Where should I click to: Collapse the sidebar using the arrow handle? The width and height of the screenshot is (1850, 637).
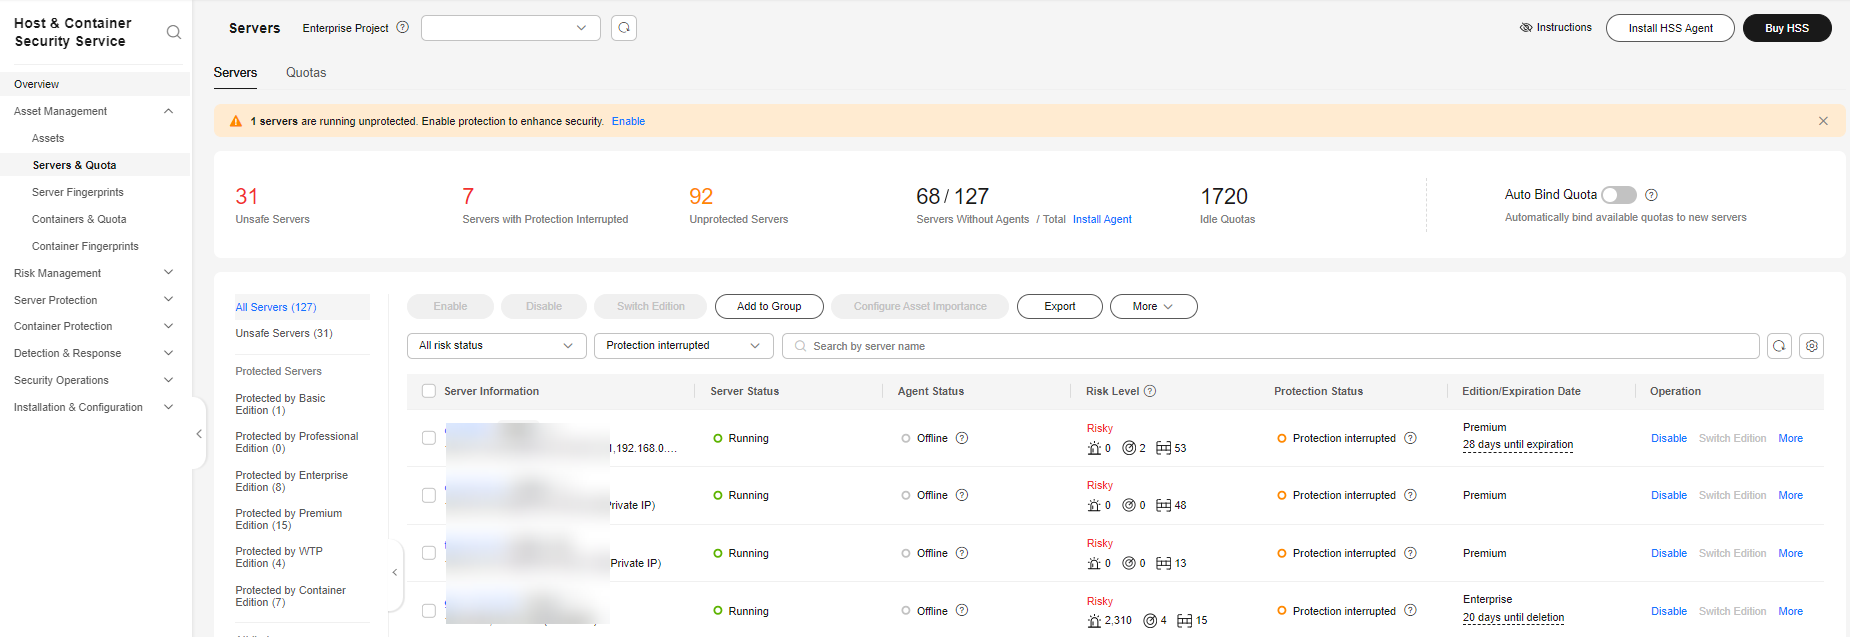point(199,434)
